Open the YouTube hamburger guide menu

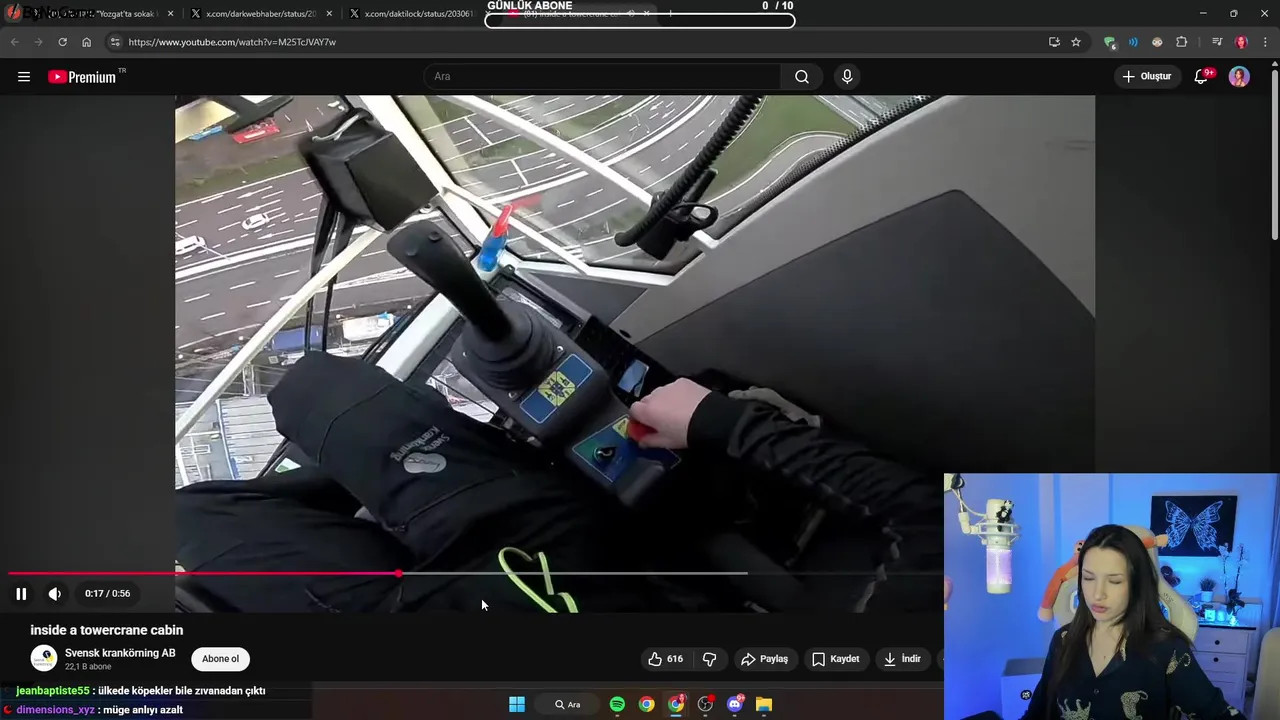coord(24,77)
